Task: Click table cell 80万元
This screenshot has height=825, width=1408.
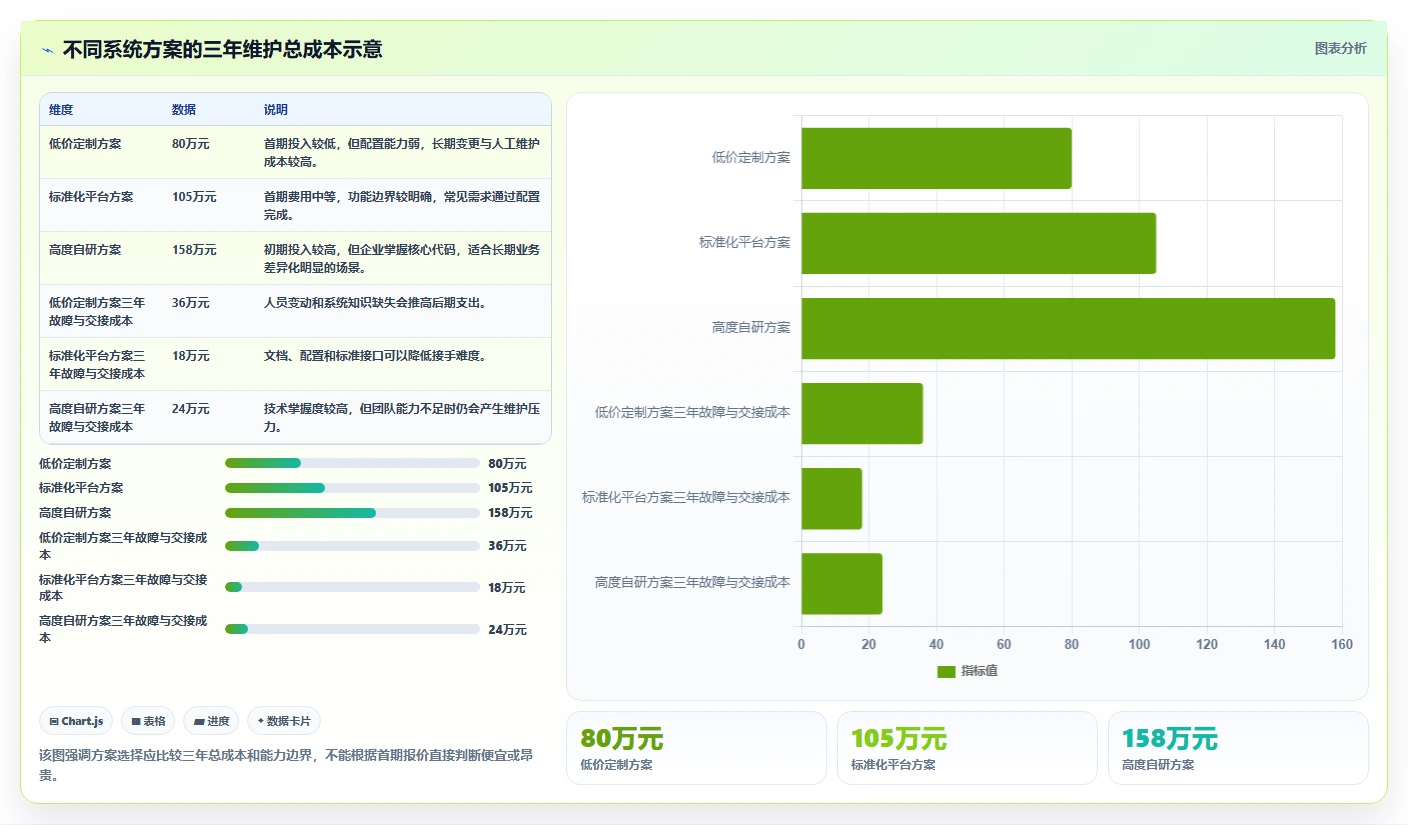Action: (x=191, y=144)
